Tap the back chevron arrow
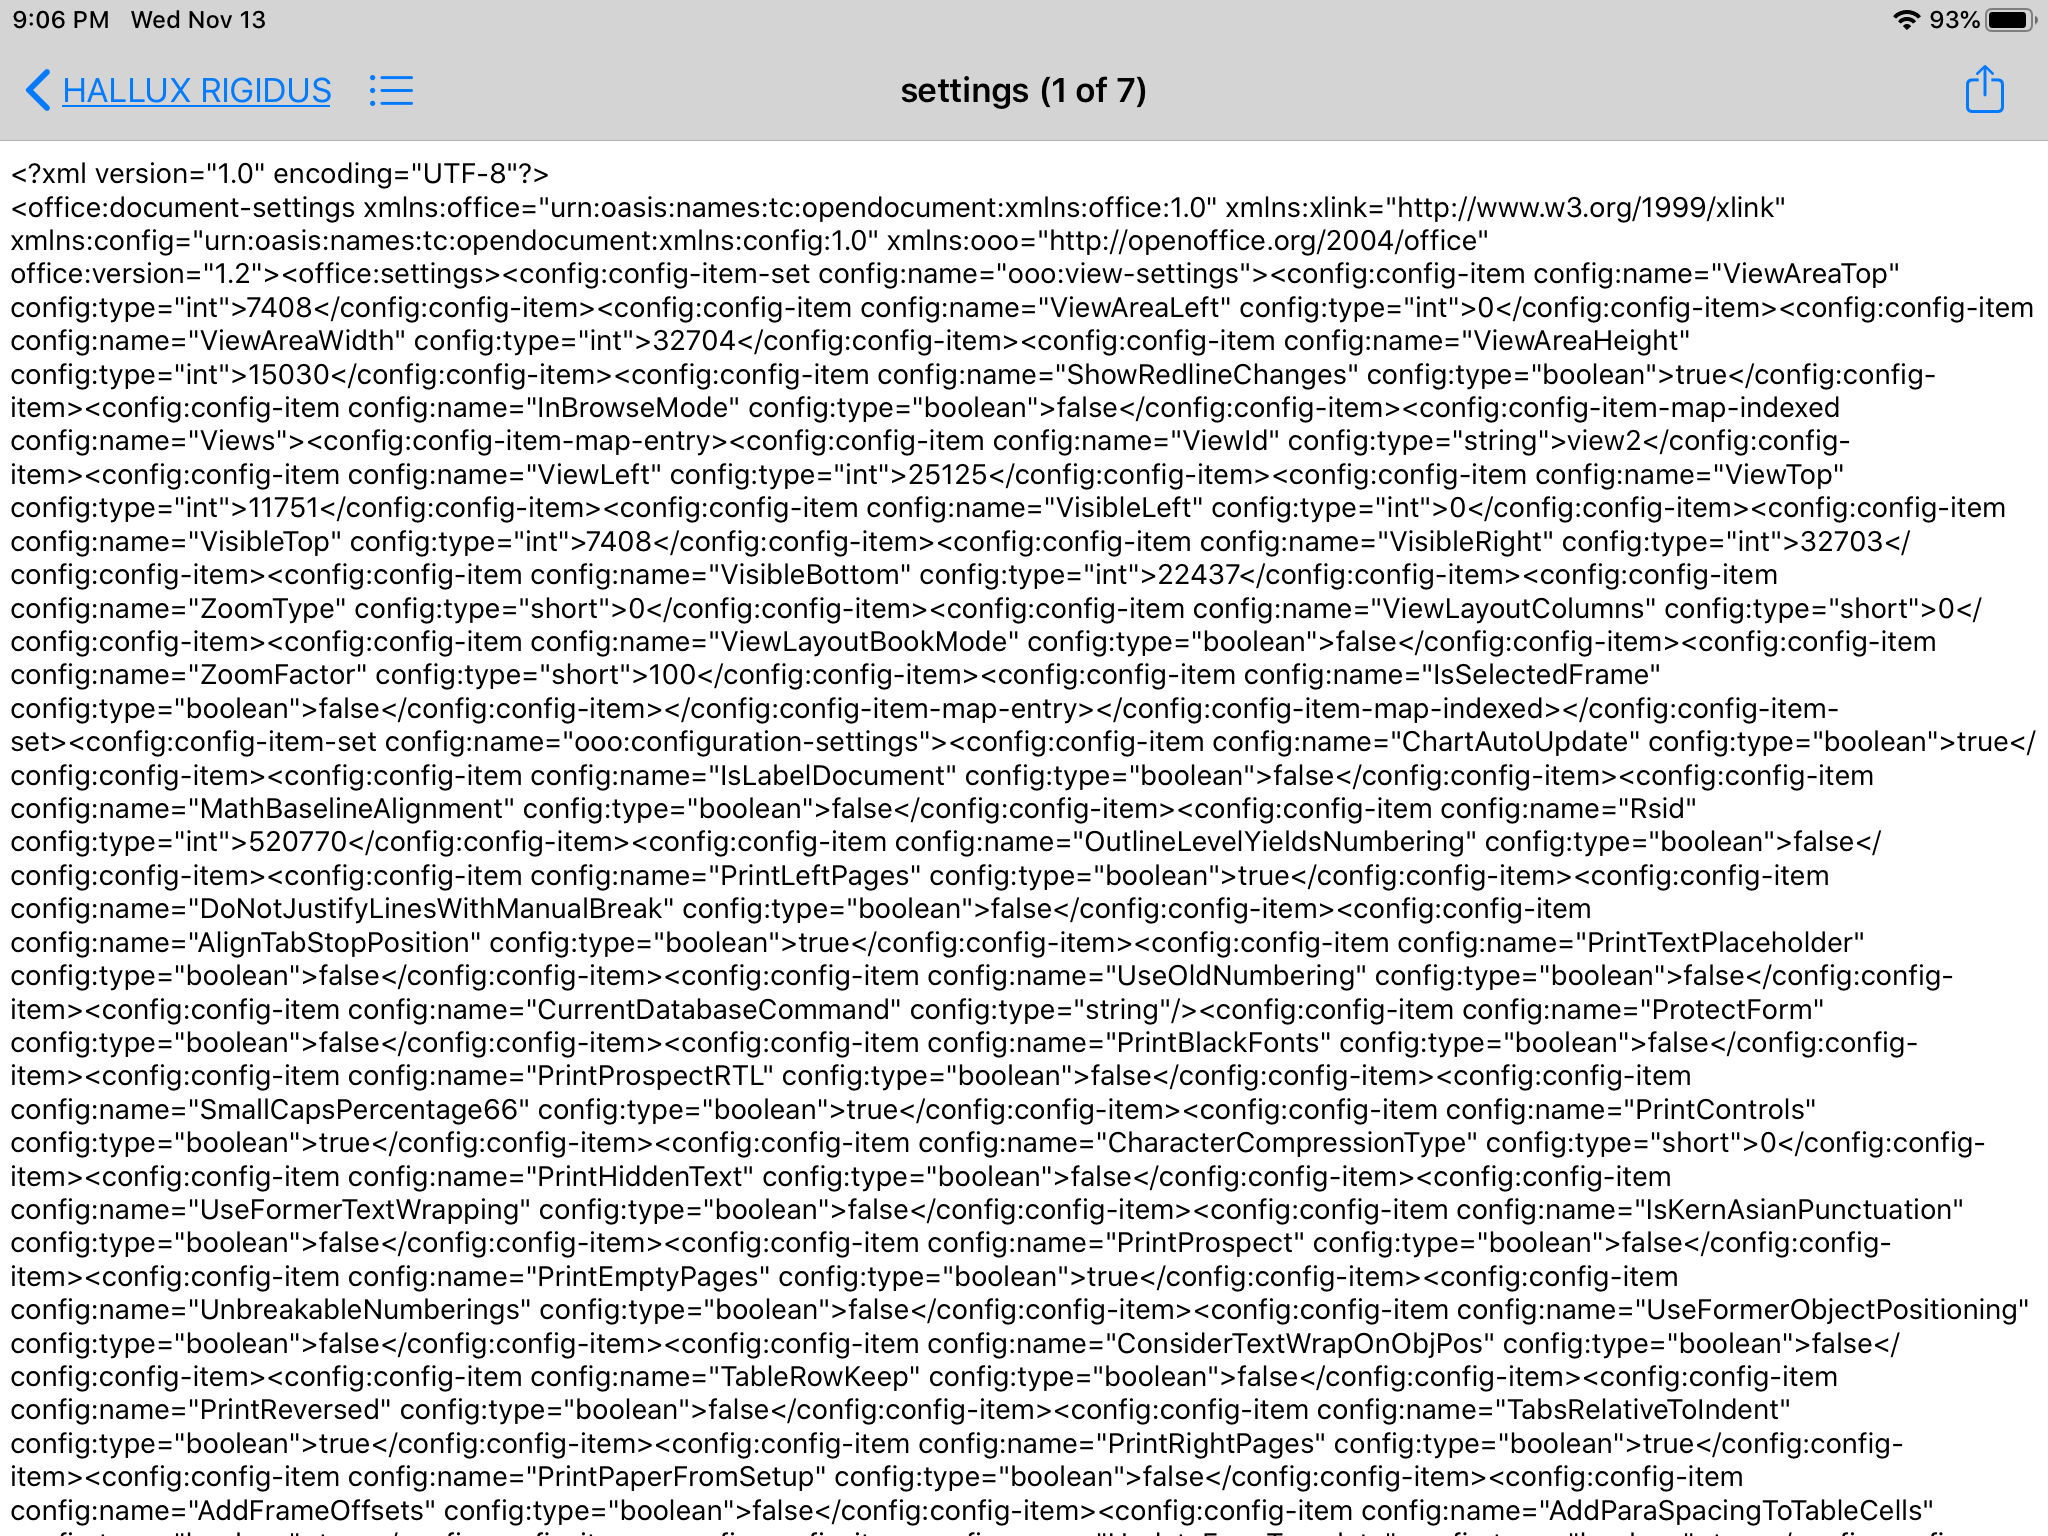 click(38, 90)
